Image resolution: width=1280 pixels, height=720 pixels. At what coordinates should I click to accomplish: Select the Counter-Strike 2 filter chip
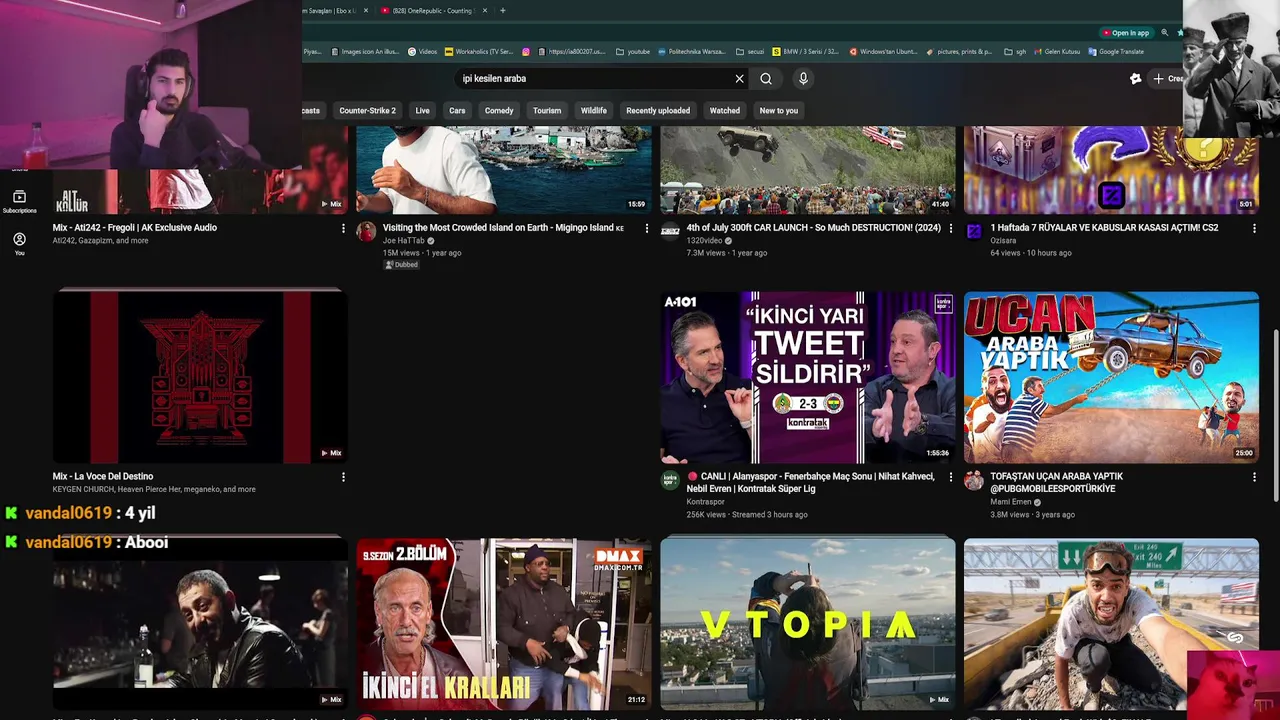coord(367,111)
